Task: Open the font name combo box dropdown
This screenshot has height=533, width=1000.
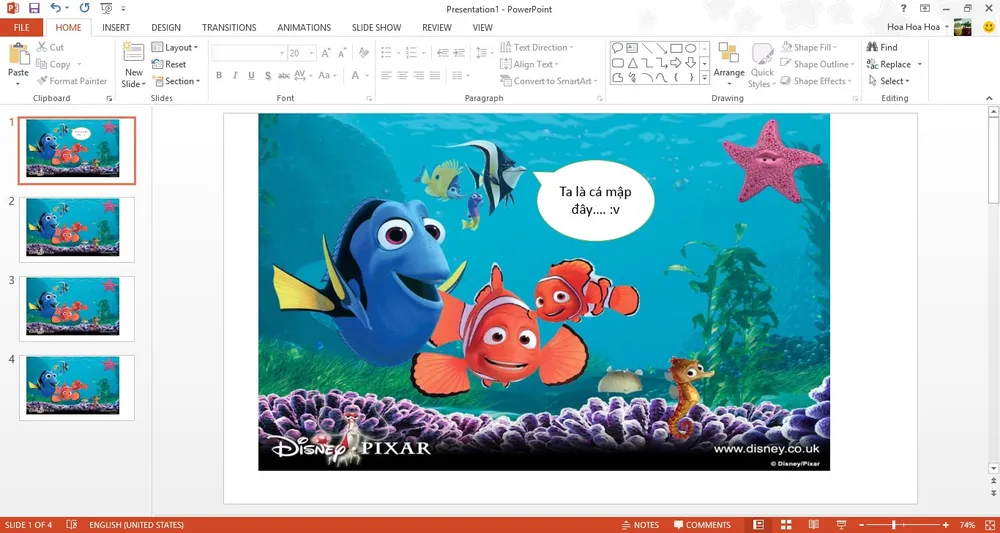Action: (x=282, y=54)
